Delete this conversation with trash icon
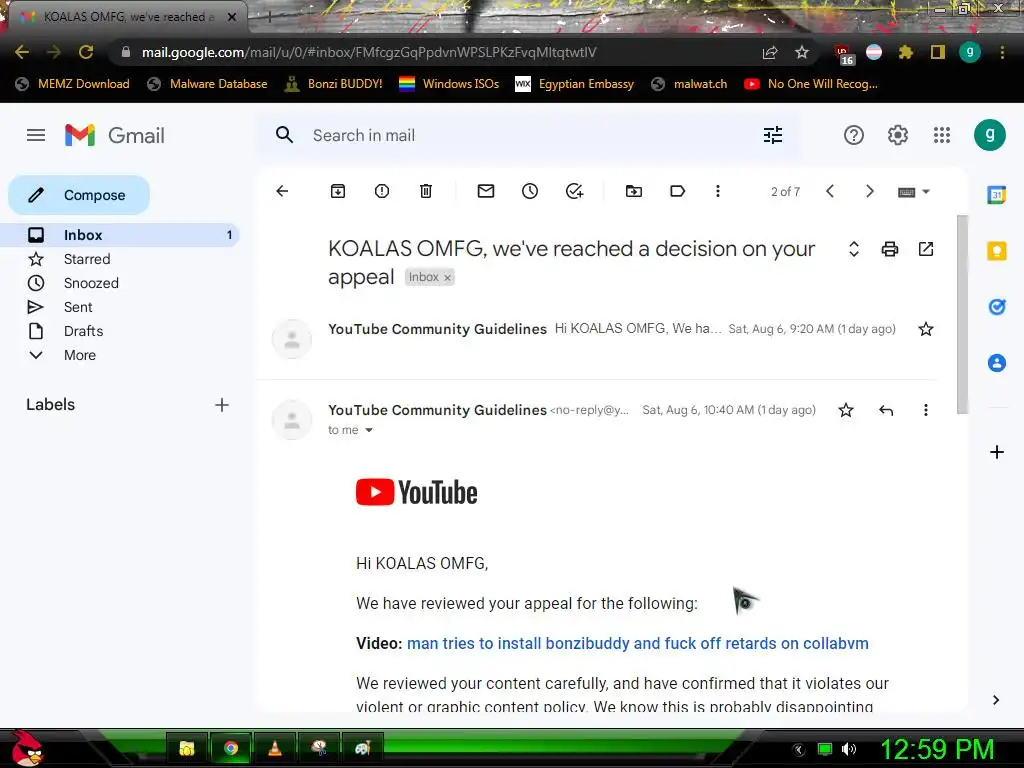This screenshot has width=1024, height=768. point(426,191)
